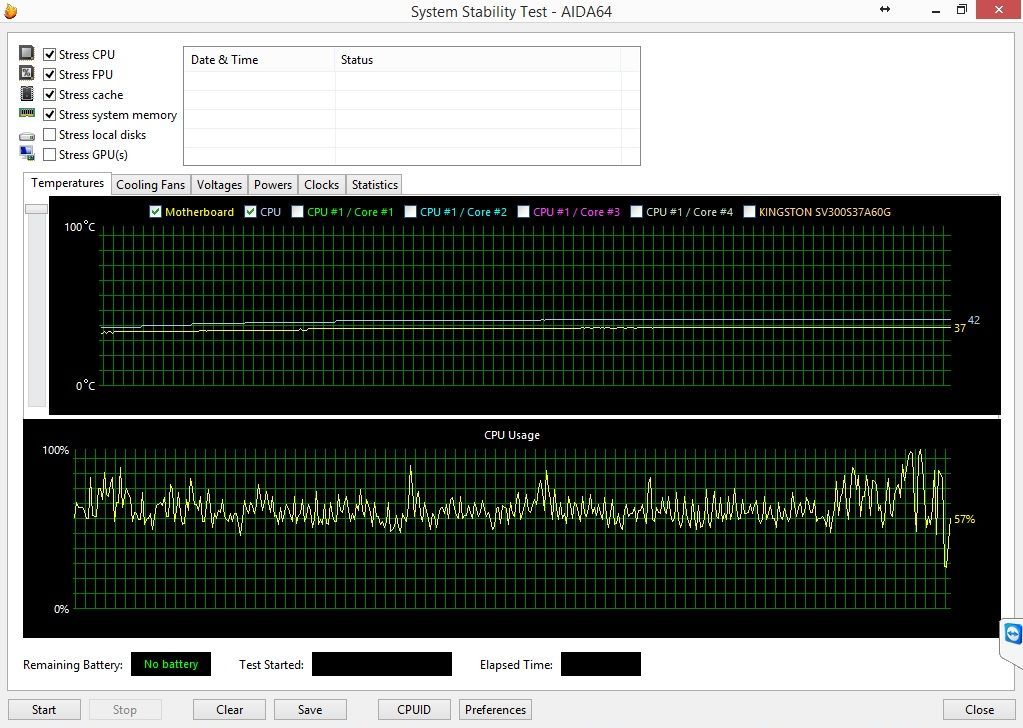Restore down the AIDA64 window
The image size is (1023, 728).
point(962,9)
